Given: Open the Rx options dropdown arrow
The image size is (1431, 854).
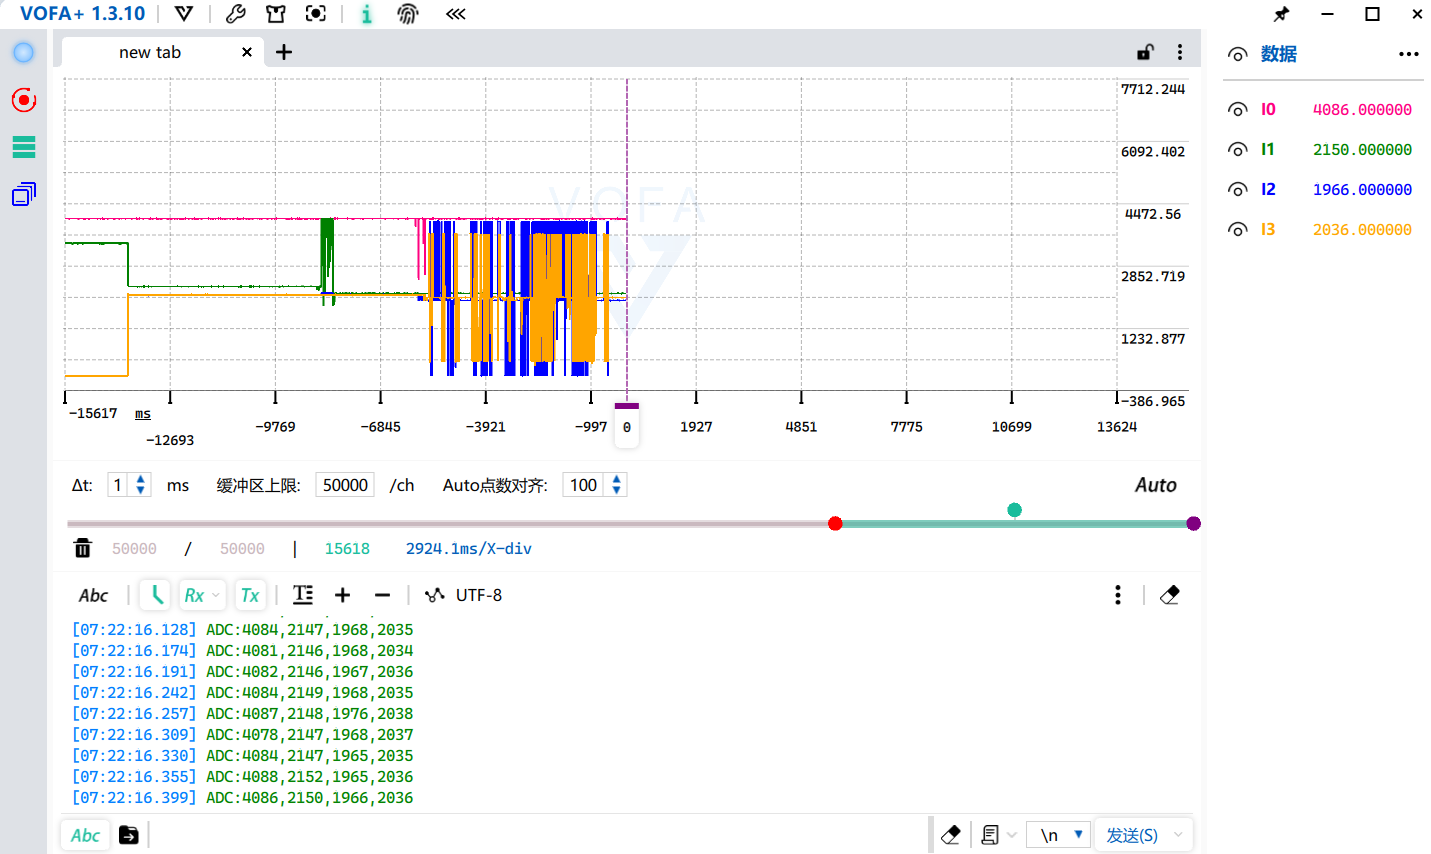Looking at the screenshot, I should [x=215, y=595].
